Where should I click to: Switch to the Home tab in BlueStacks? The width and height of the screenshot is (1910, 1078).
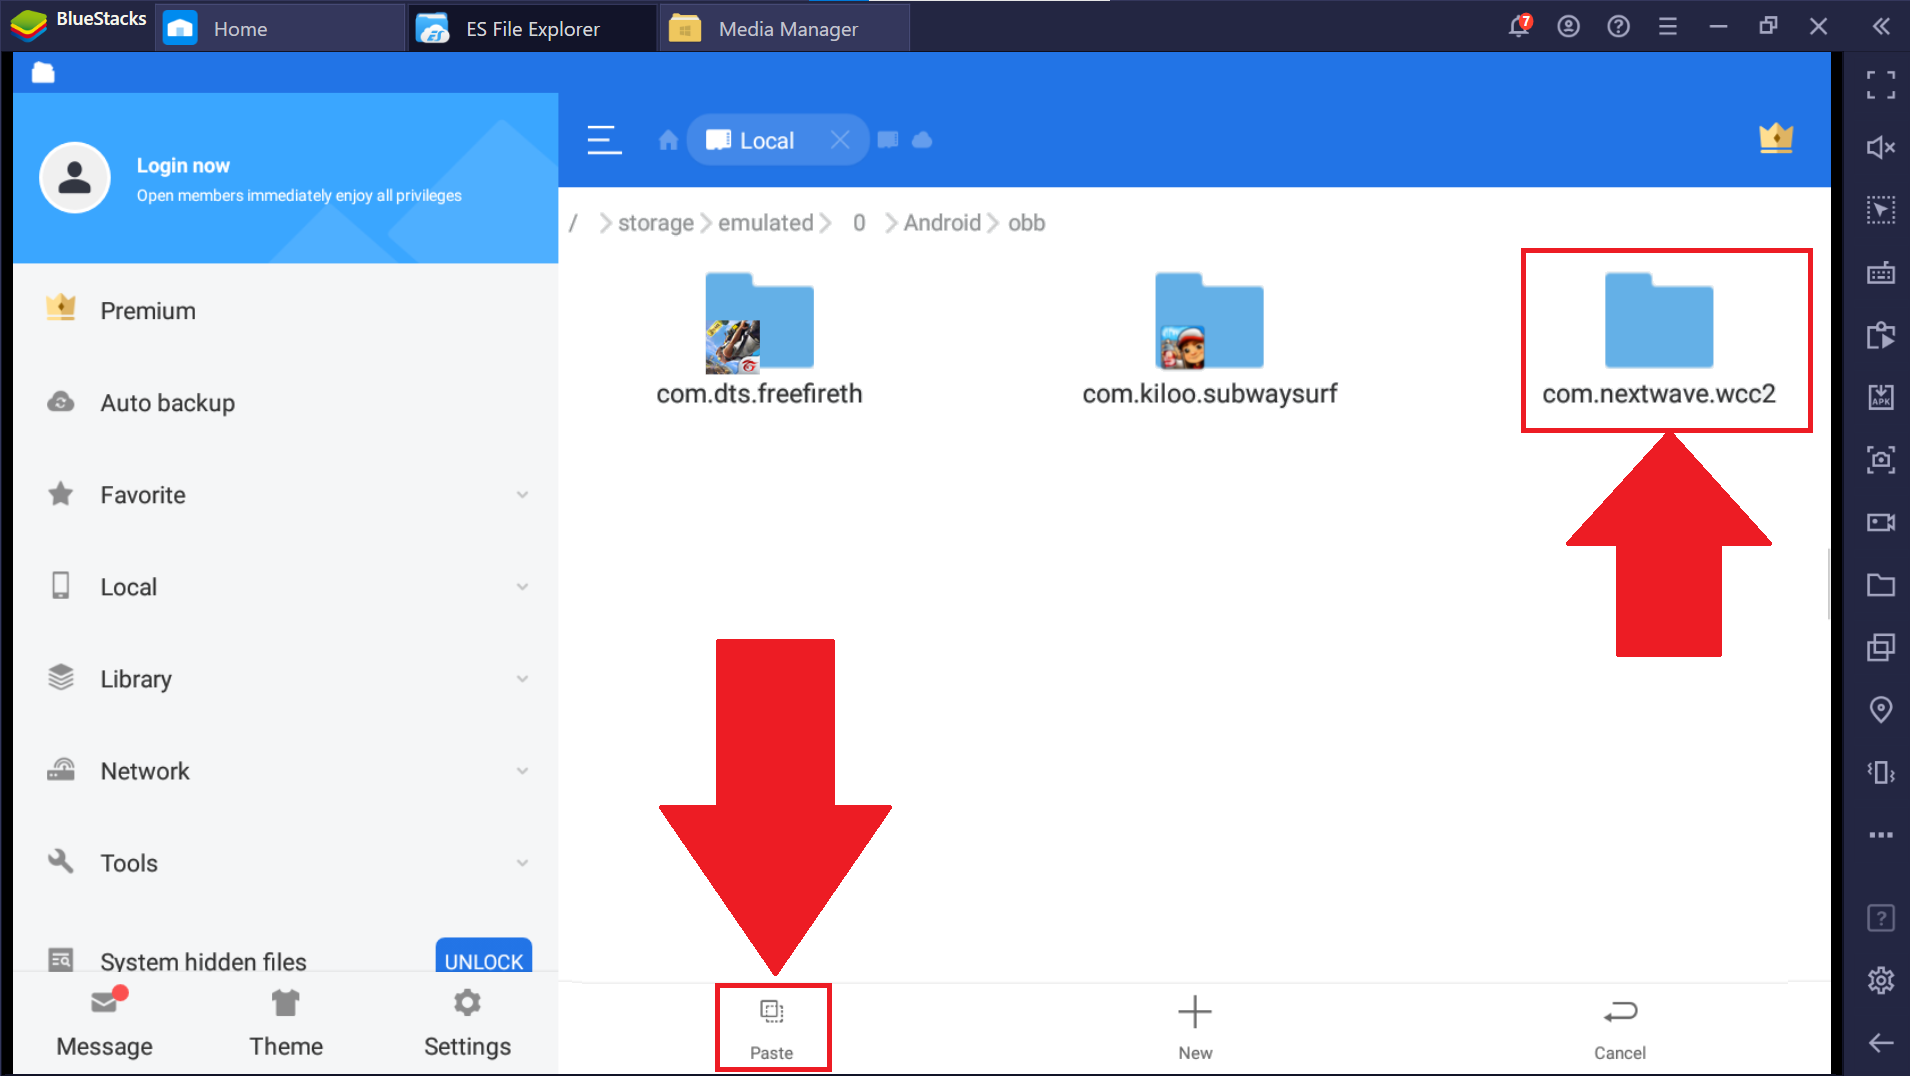280,28
